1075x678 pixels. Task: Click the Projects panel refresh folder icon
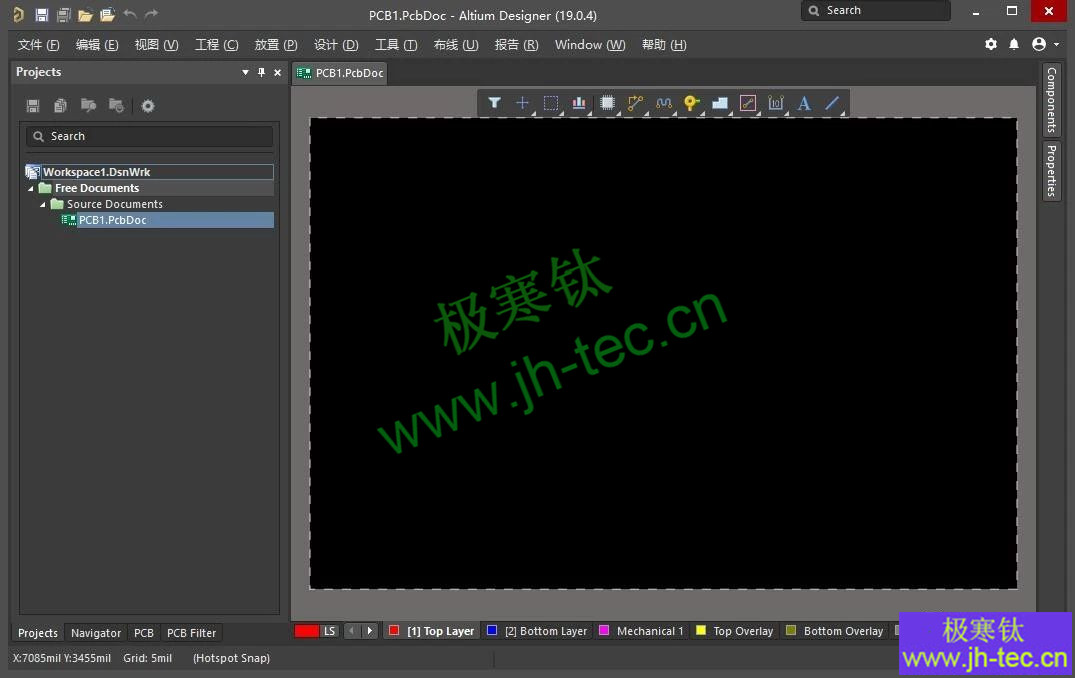[x=117, y=106]
